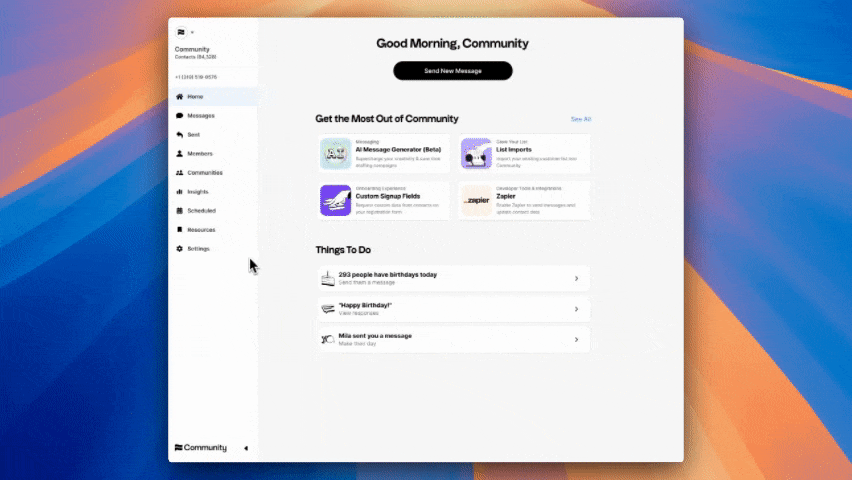
Task: Click the Insights bar chart icon
Action: tap(179, 192)
